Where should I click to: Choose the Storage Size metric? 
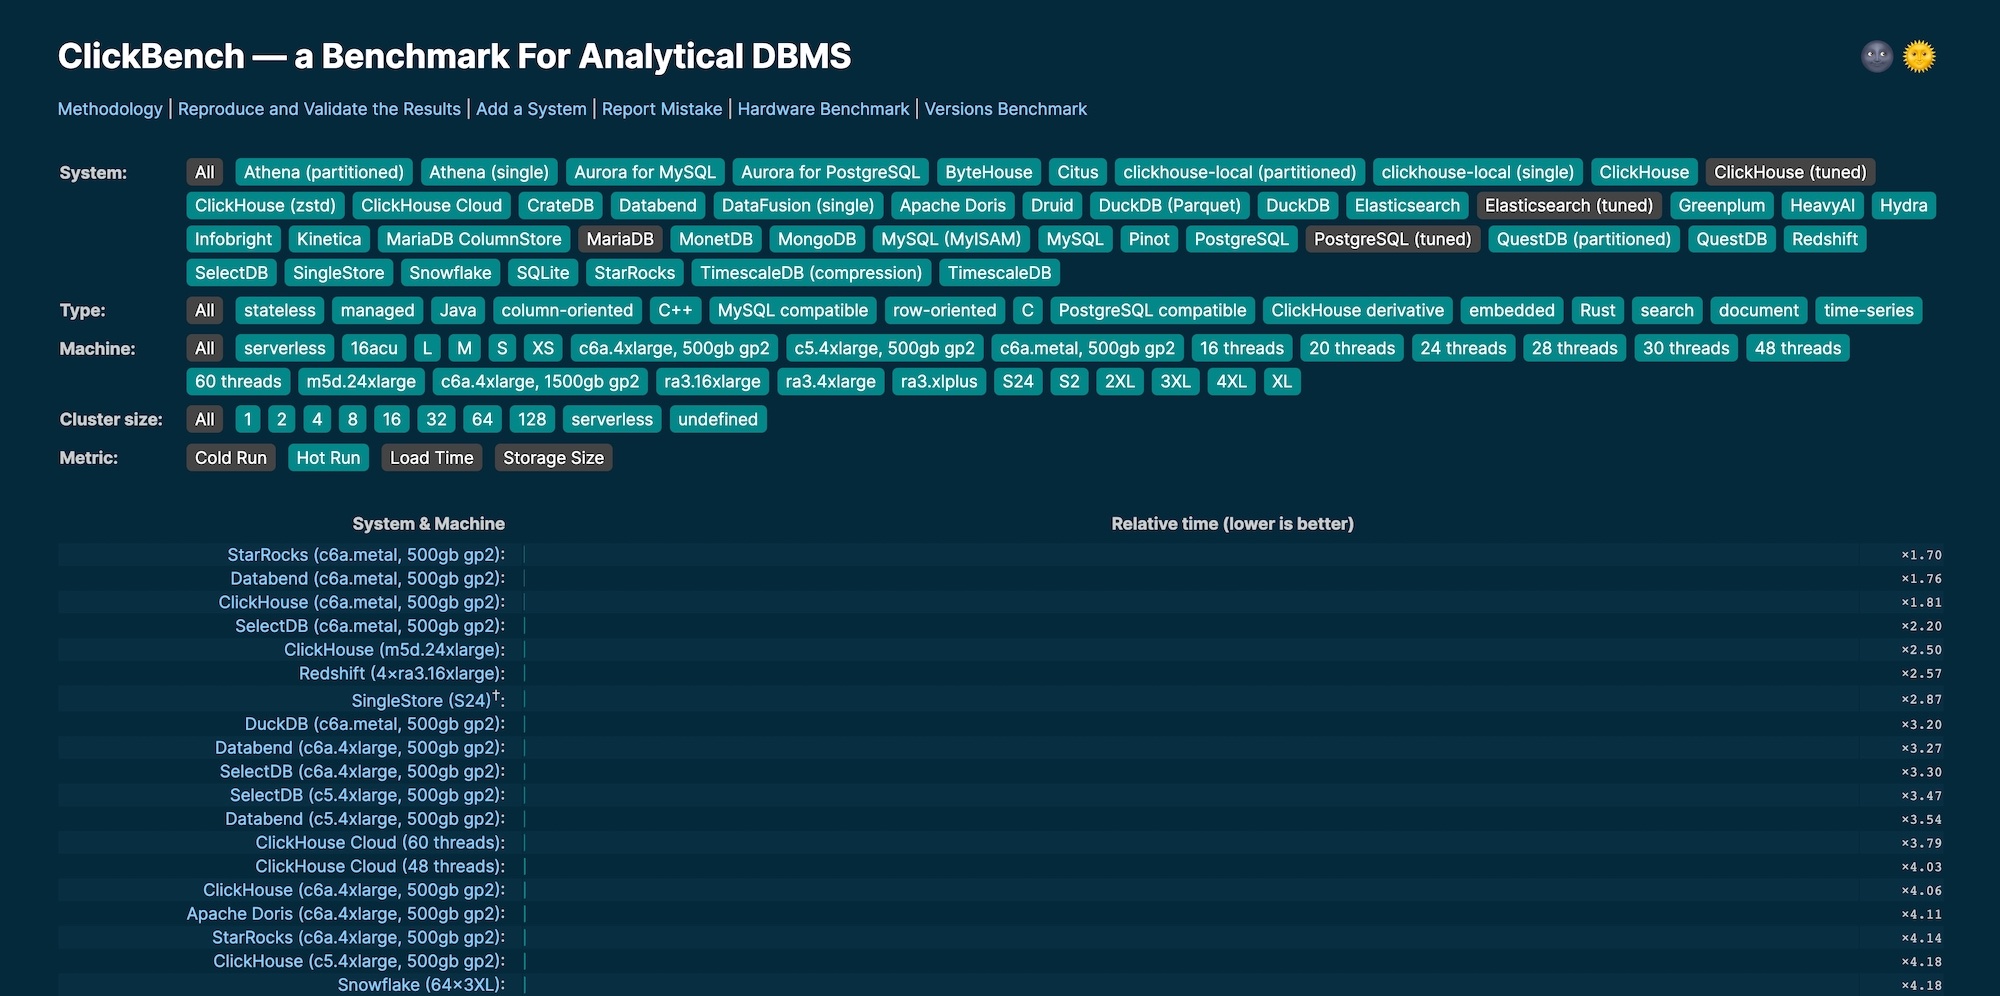[553, 458]
